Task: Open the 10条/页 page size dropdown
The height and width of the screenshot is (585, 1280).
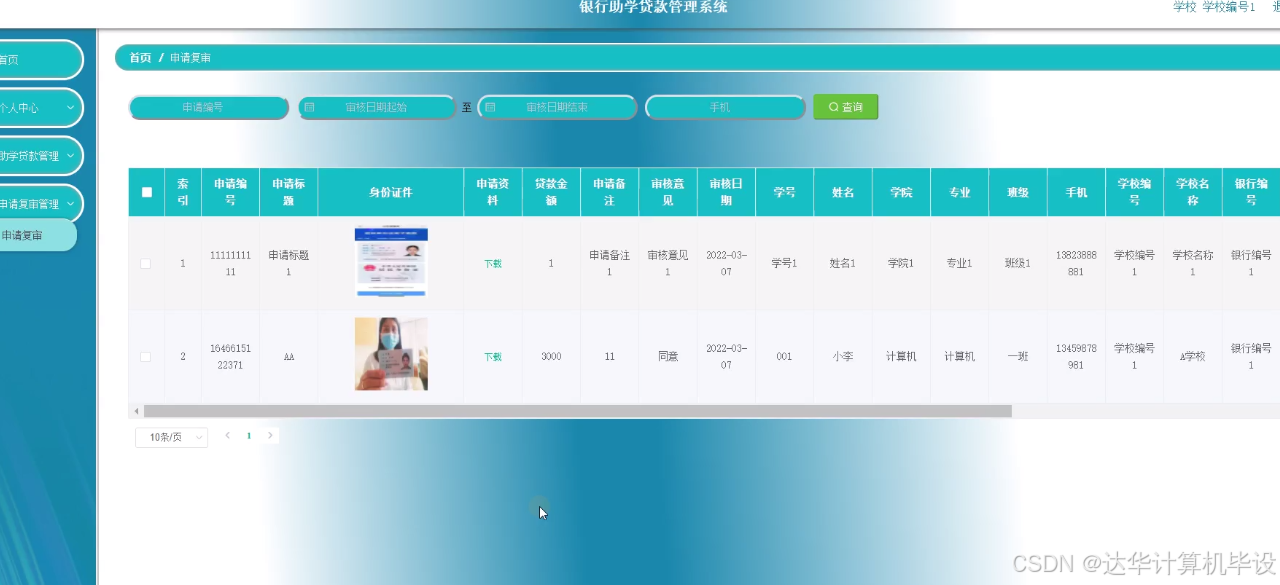Action: pos(170,436)
